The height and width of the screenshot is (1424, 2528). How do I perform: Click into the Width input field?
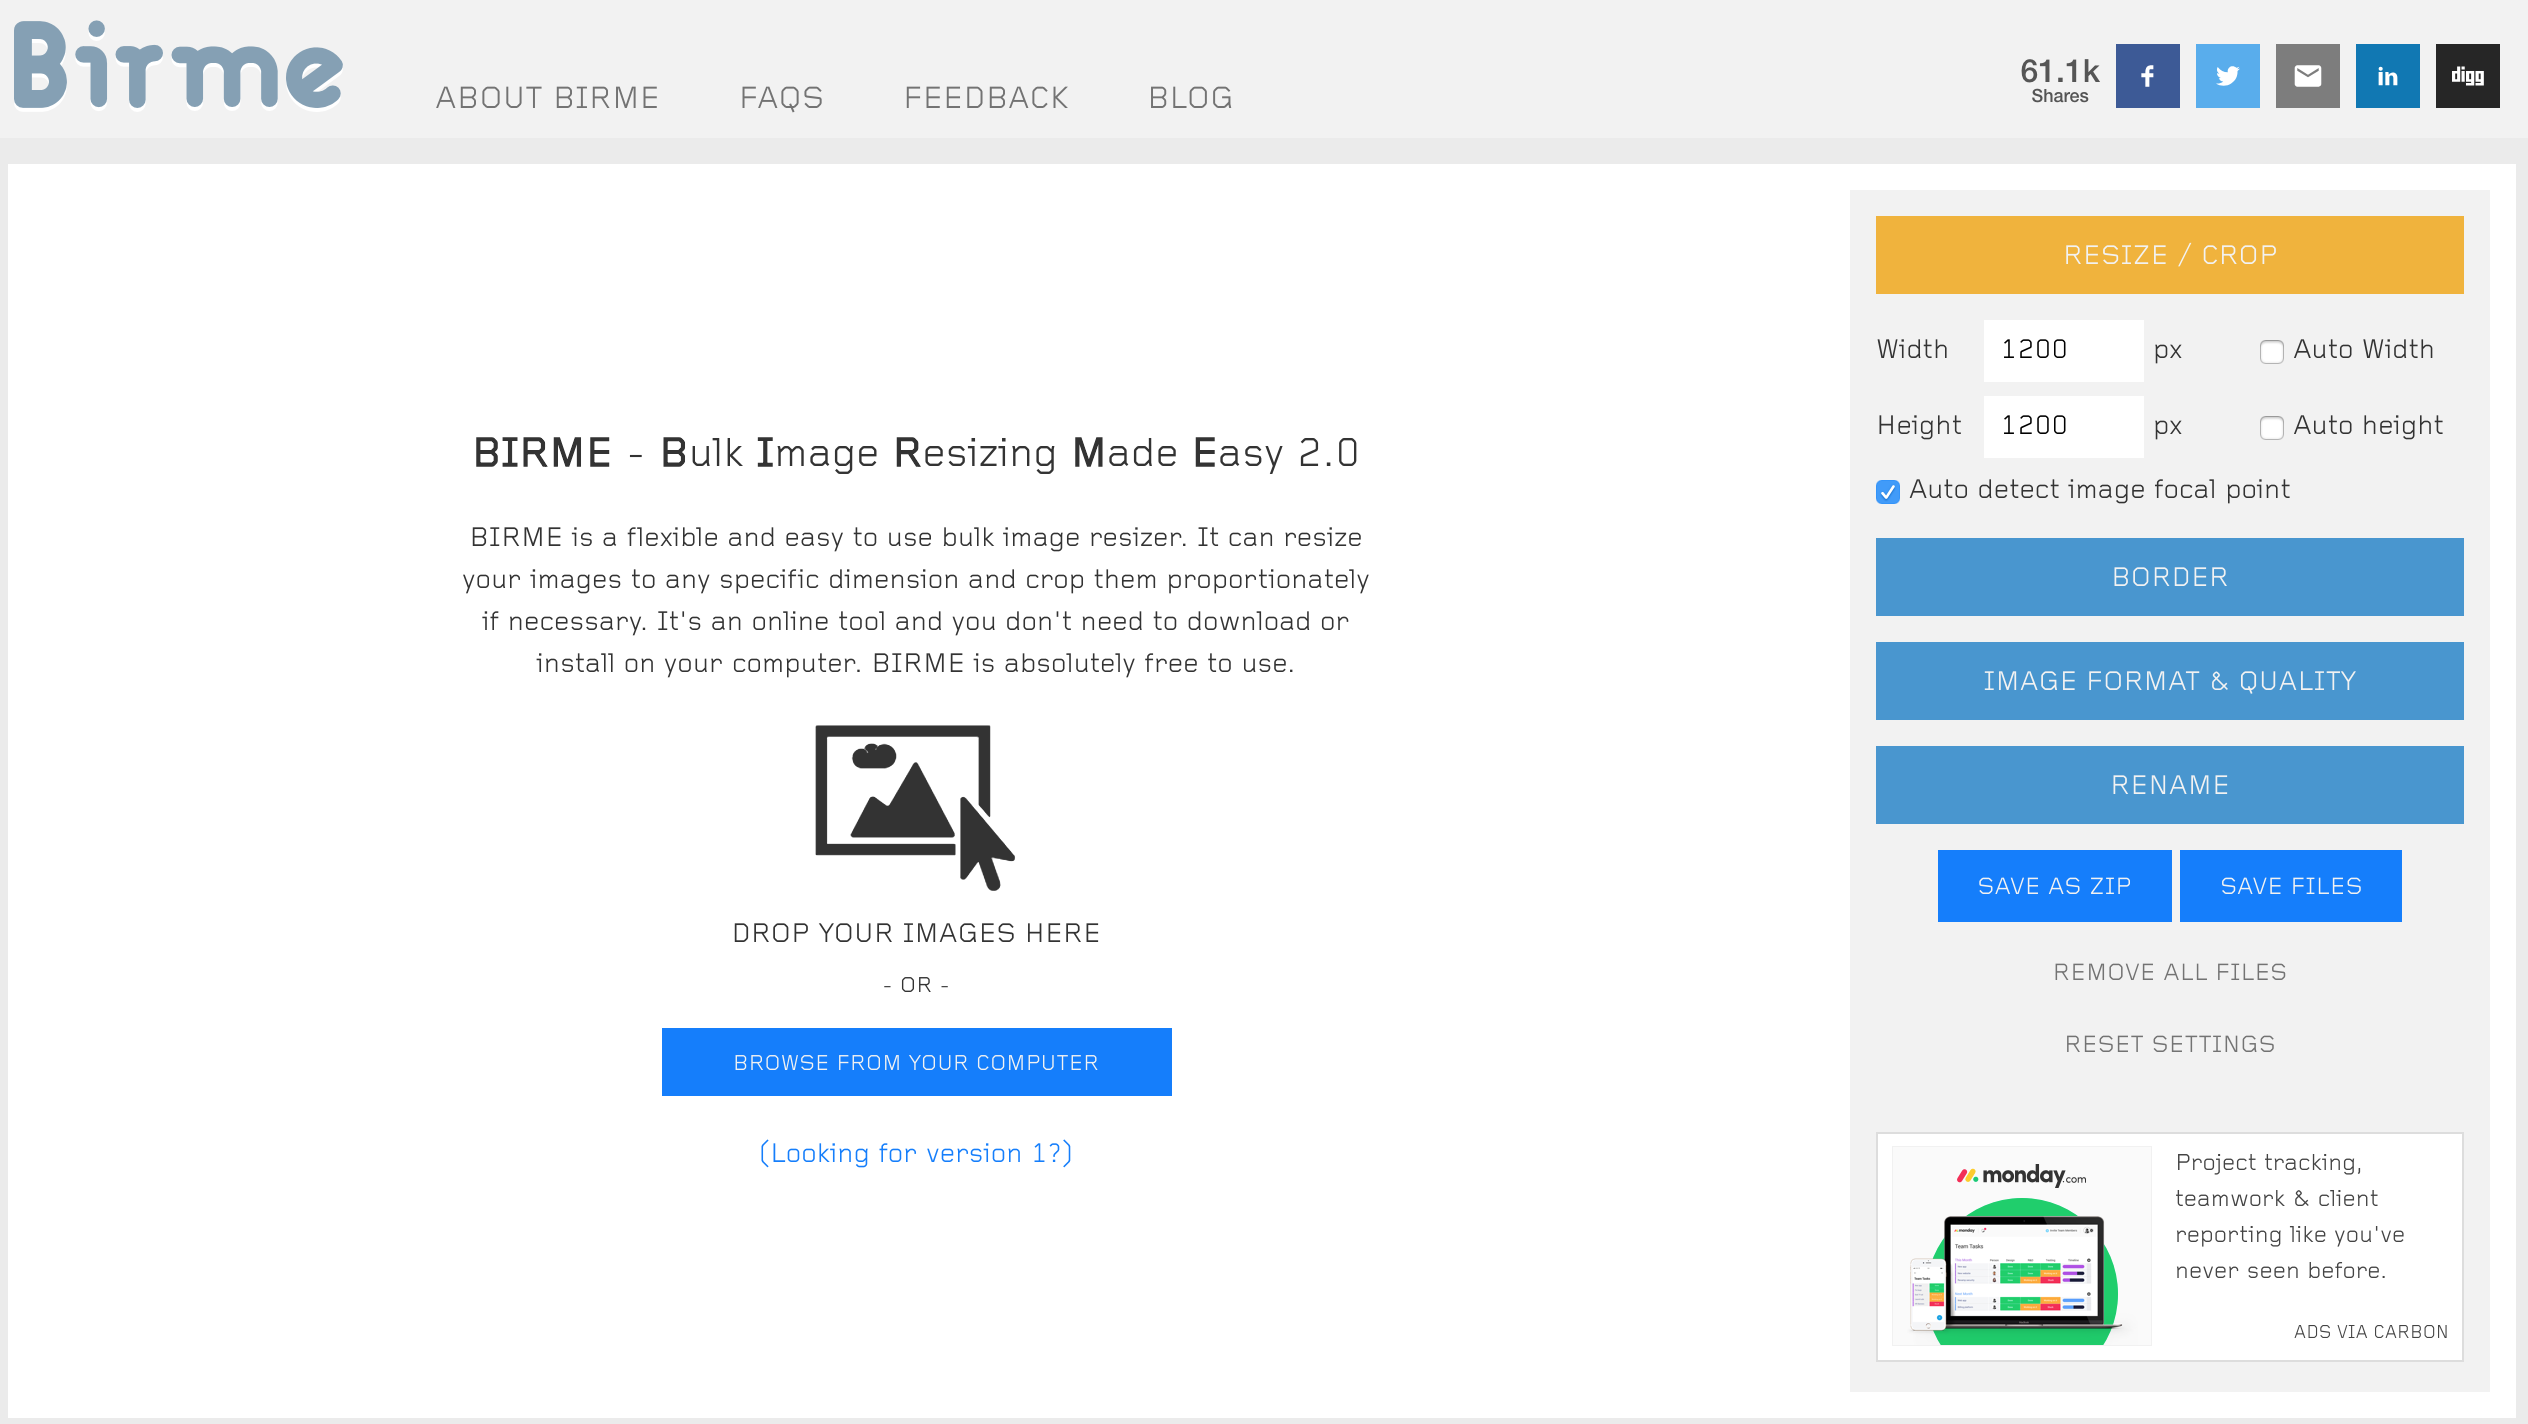2062,350
